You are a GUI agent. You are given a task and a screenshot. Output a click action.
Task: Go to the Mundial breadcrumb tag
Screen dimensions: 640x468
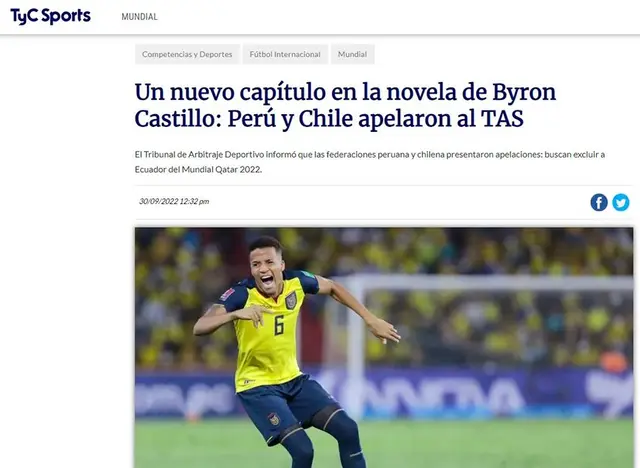point(352,54)
